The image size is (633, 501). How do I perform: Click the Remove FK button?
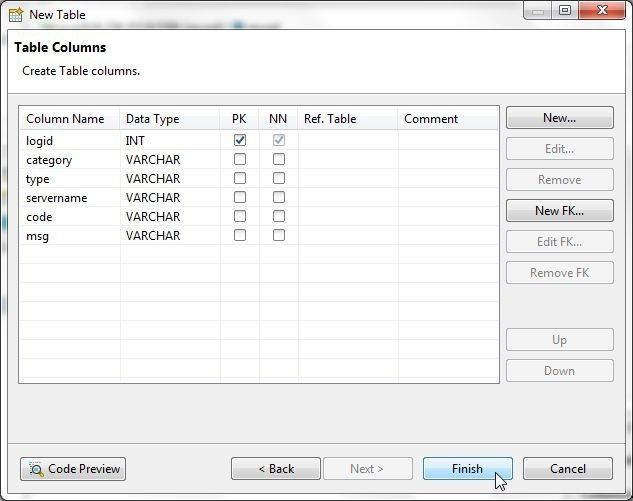(560, 273)
